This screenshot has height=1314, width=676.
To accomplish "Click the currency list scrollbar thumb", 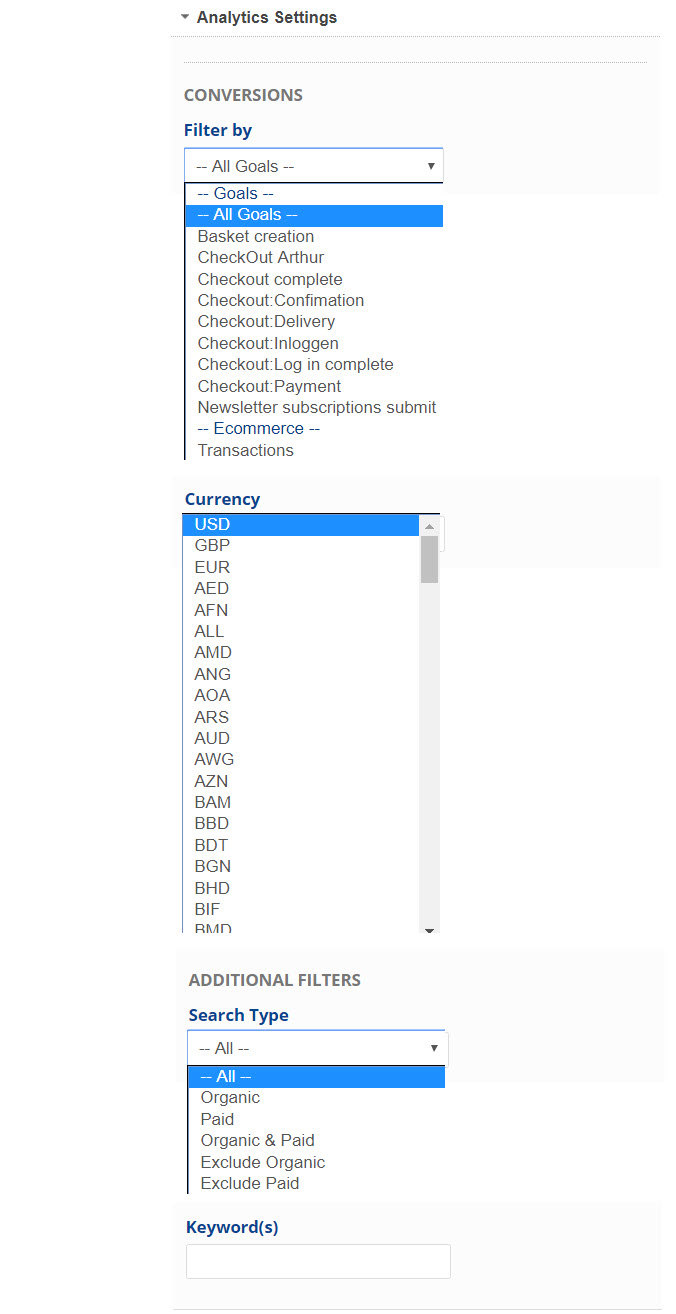I will click(x=429, y=558).
